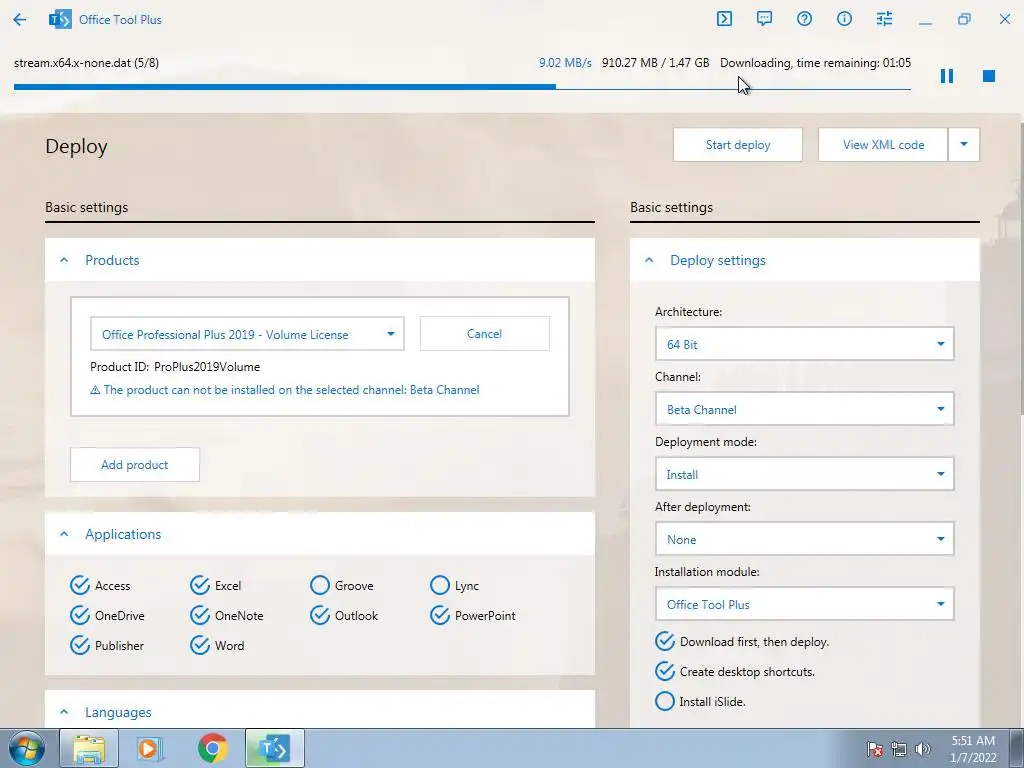This screenshot has height=768, width=1024.
Task: Open Google Chrome from taskbar
Action: click(x=212, y=748)
